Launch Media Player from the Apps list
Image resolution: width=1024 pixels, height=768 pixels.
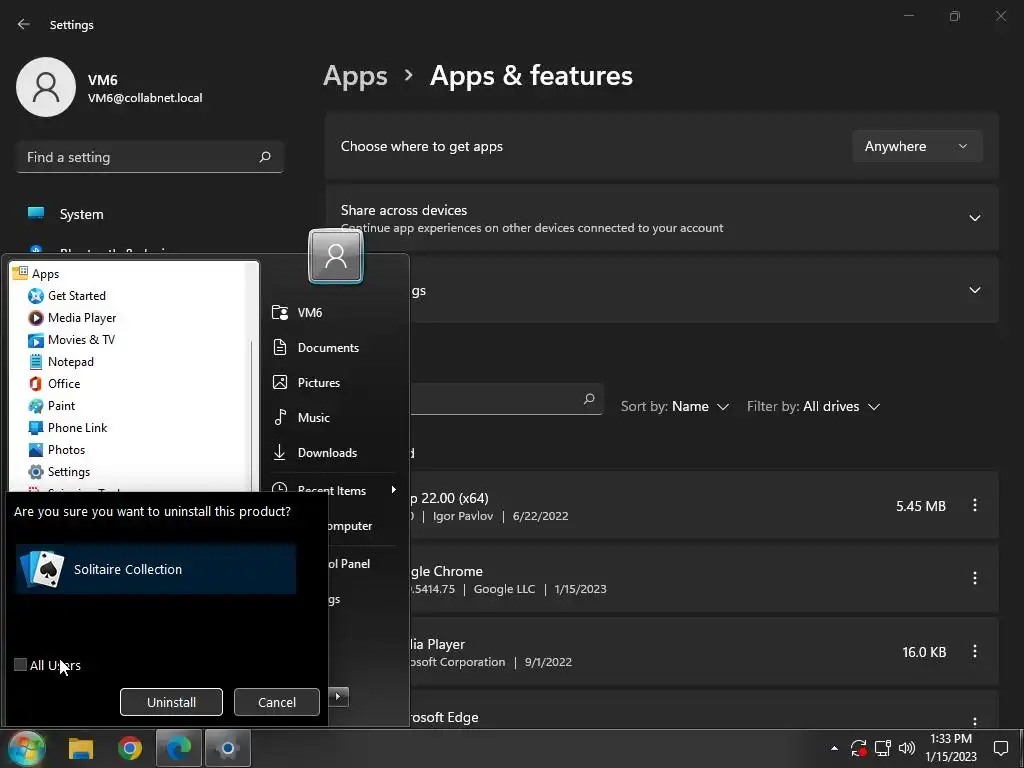click(x=82, y=318)
